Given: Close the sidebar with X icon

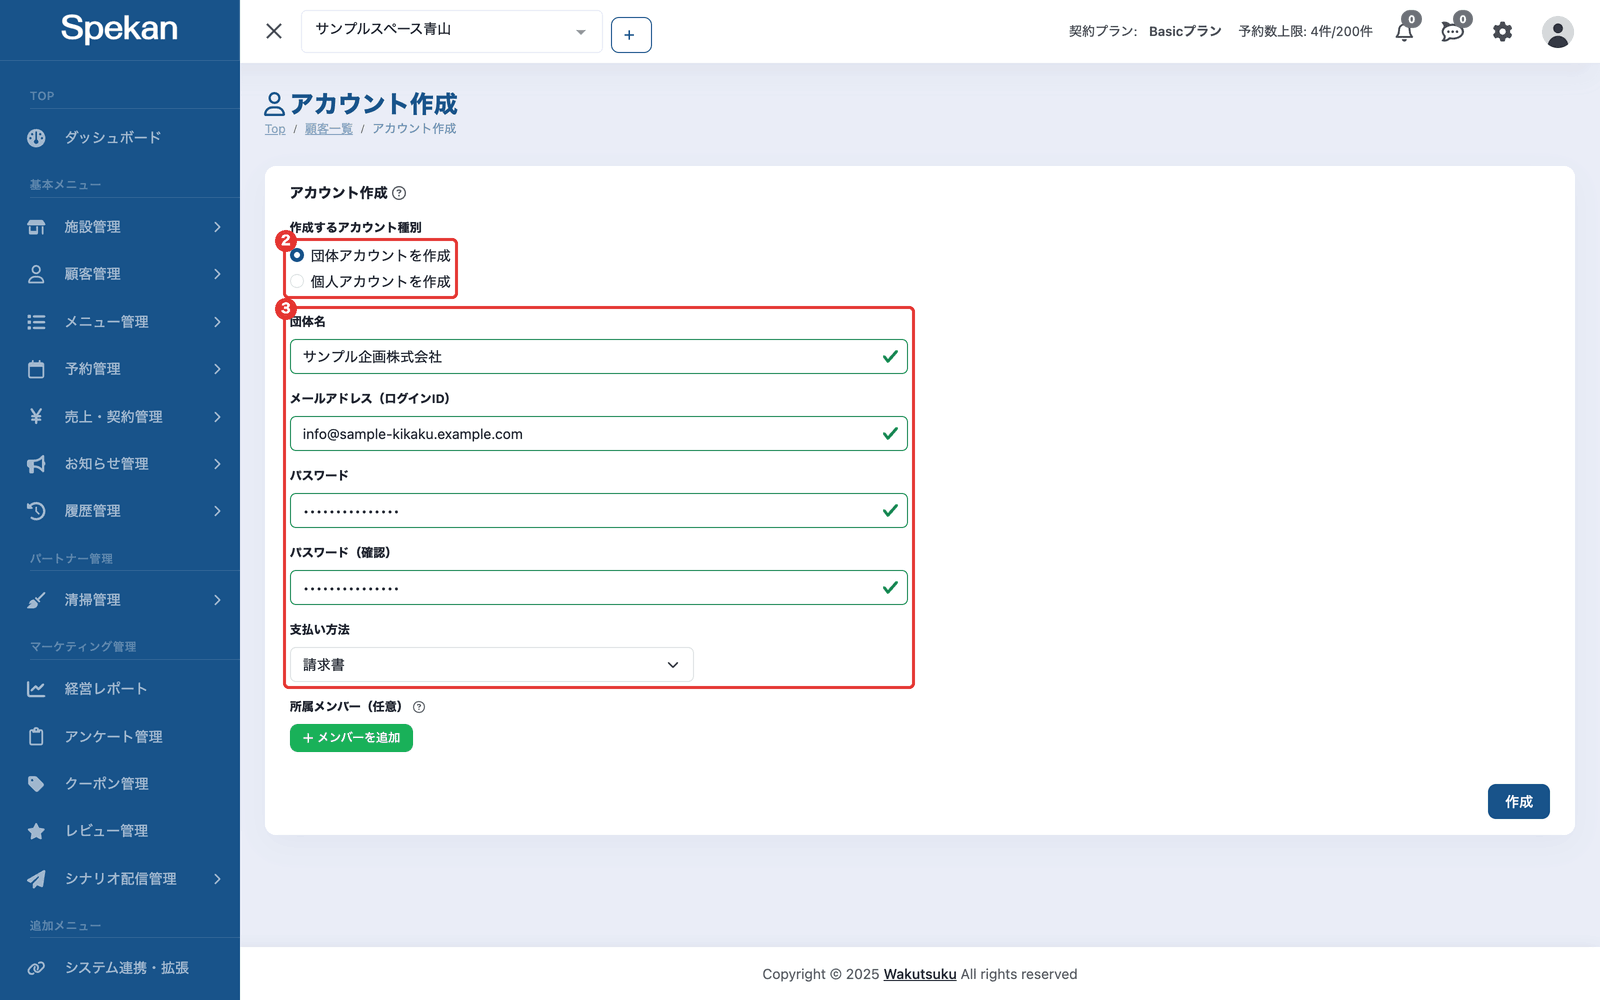Looking at the screenshot, I should coord(274,31).
